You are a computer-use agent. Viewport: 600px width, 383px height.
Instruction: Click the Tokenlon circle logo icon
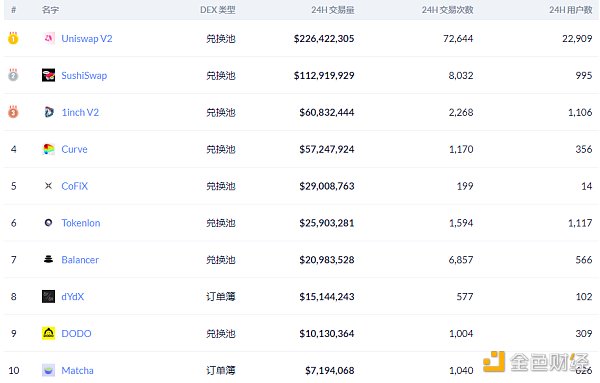[x=49, y=223]
